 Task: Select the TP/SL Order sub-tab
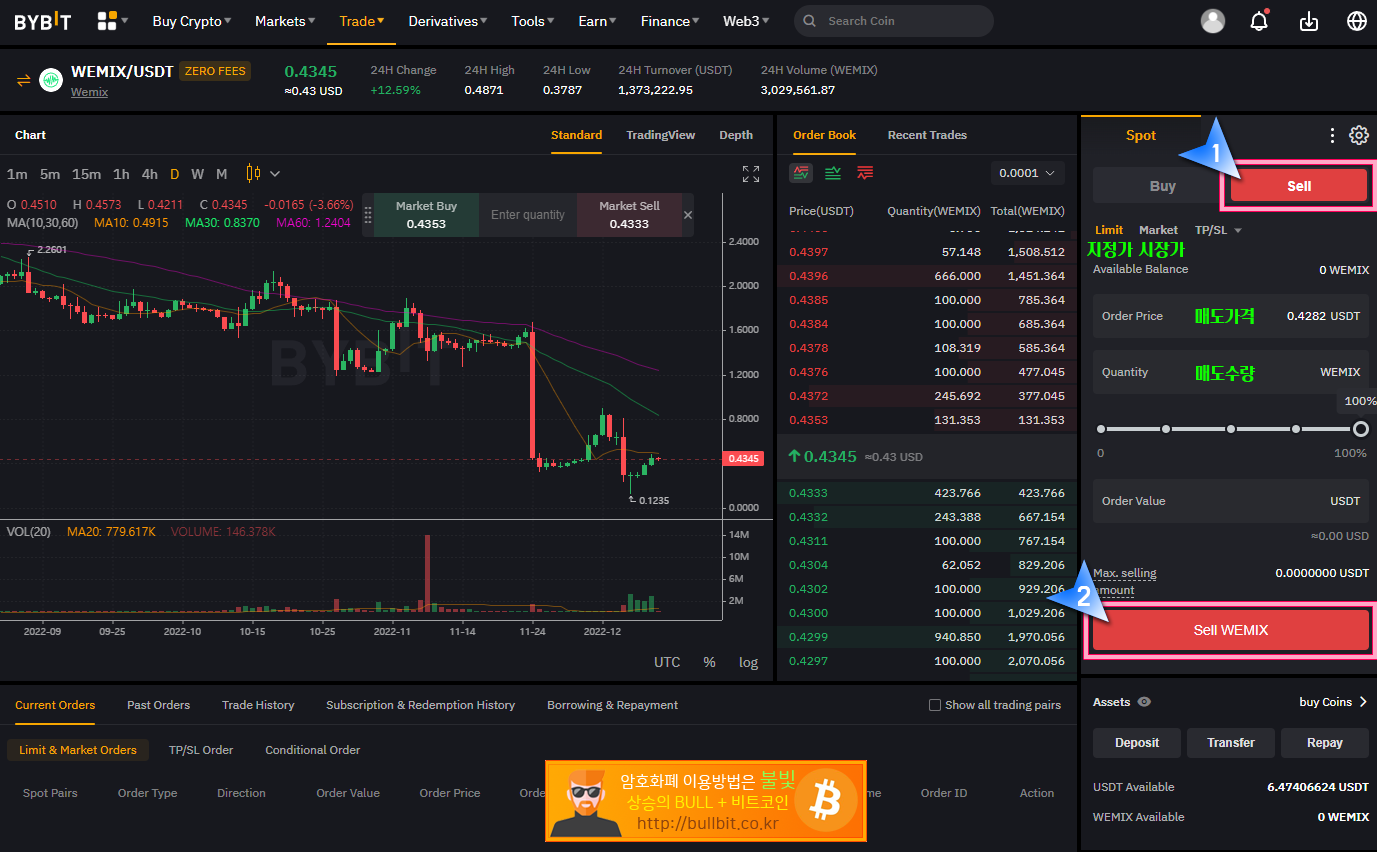(201, 750)
